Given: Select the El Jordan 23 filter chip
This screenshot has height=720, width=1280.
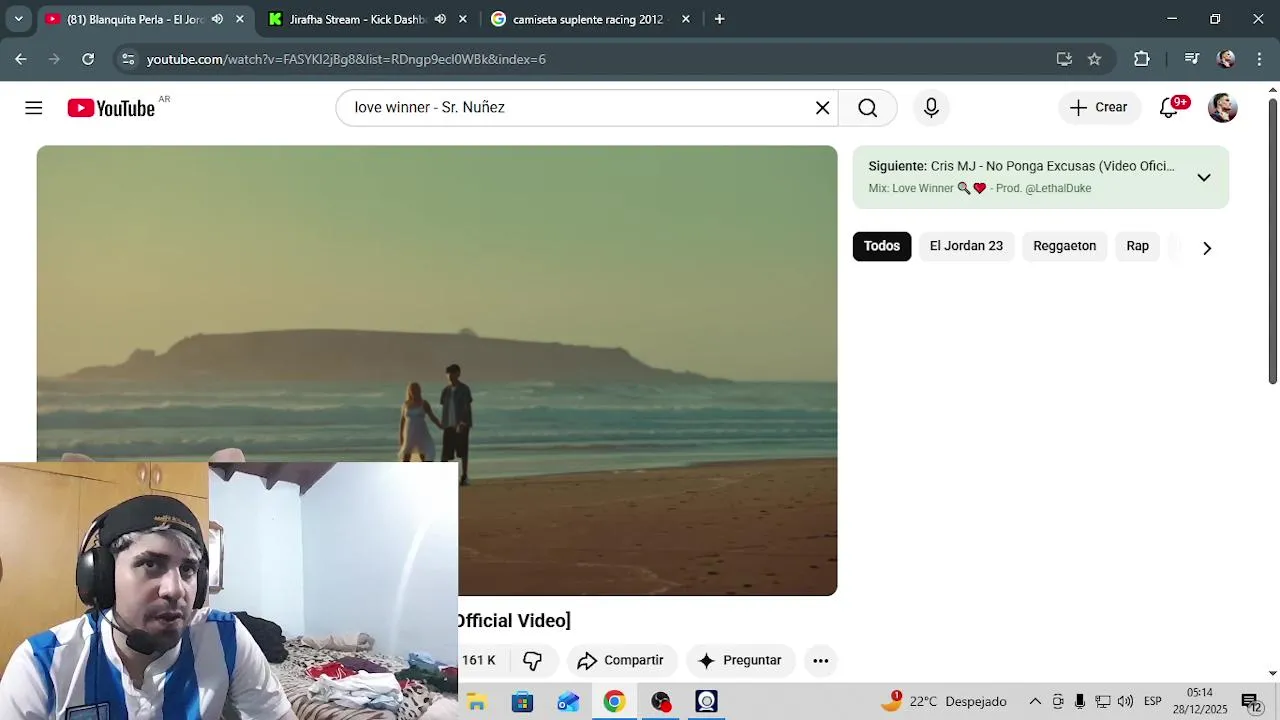Looking at the screenshot, I should pyautogui.click(x=966, y=246).
